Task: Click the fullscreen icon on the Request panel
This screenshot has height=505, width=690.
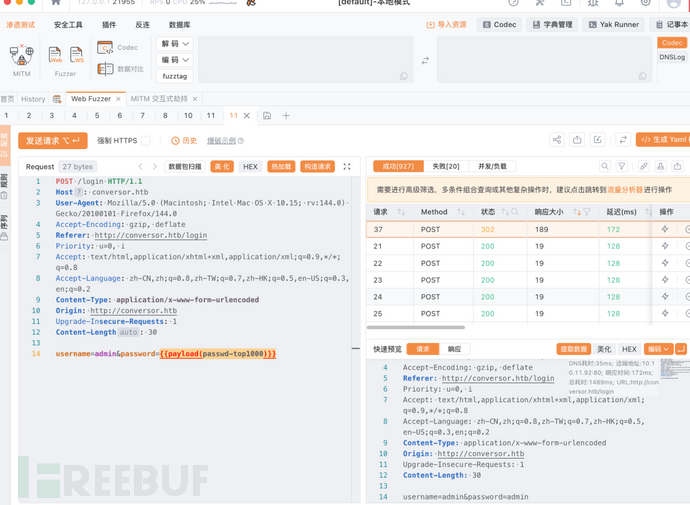Action: click(347, 167)
